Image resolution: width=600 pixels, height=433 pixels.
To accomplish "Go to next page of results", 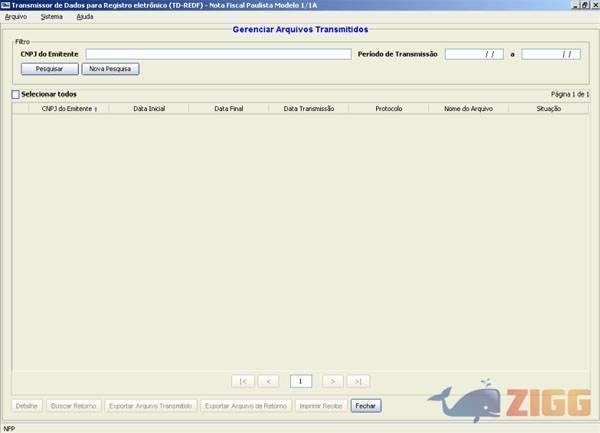I will pyautogui.click(x=333, y=381).
